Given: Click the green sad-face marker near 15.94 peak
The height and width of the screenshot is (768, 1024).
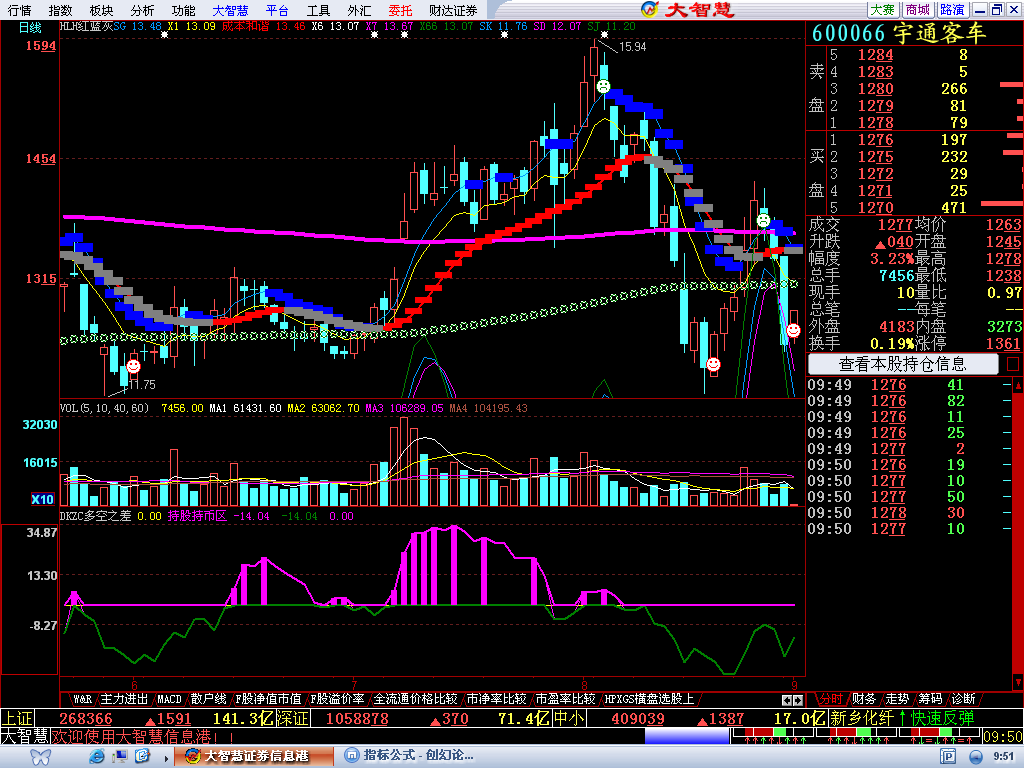Looking at the screenshot, I should tap(603, 86).
